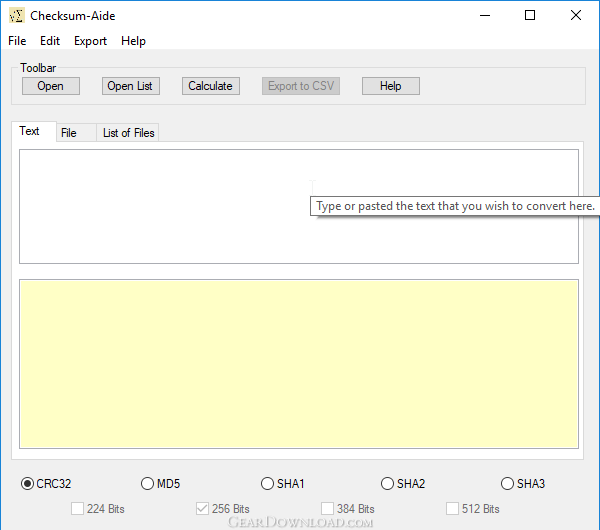This screenshot has width=600, height=530.
Task: Open the Export menu
Action: [90, 41]
